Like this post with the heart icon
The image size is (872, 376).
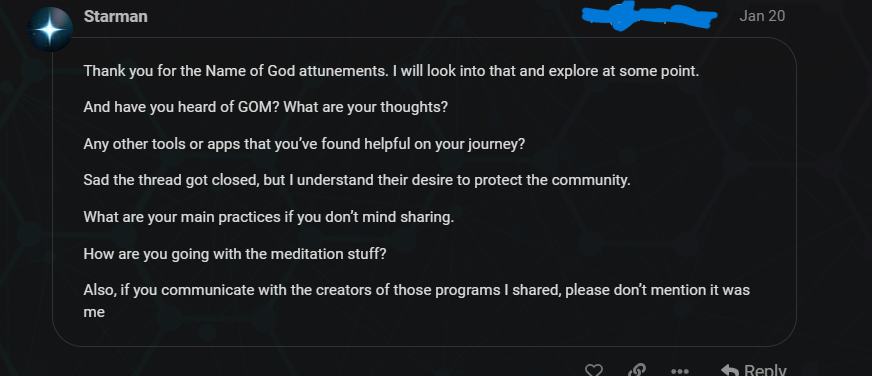tap(594, 370)
